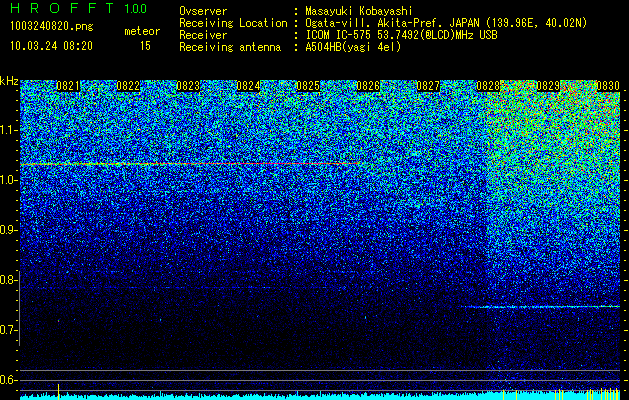The image size is (629, 400).
Task: Click the 0.7 kHz axis label
Action: pos(7,330)
